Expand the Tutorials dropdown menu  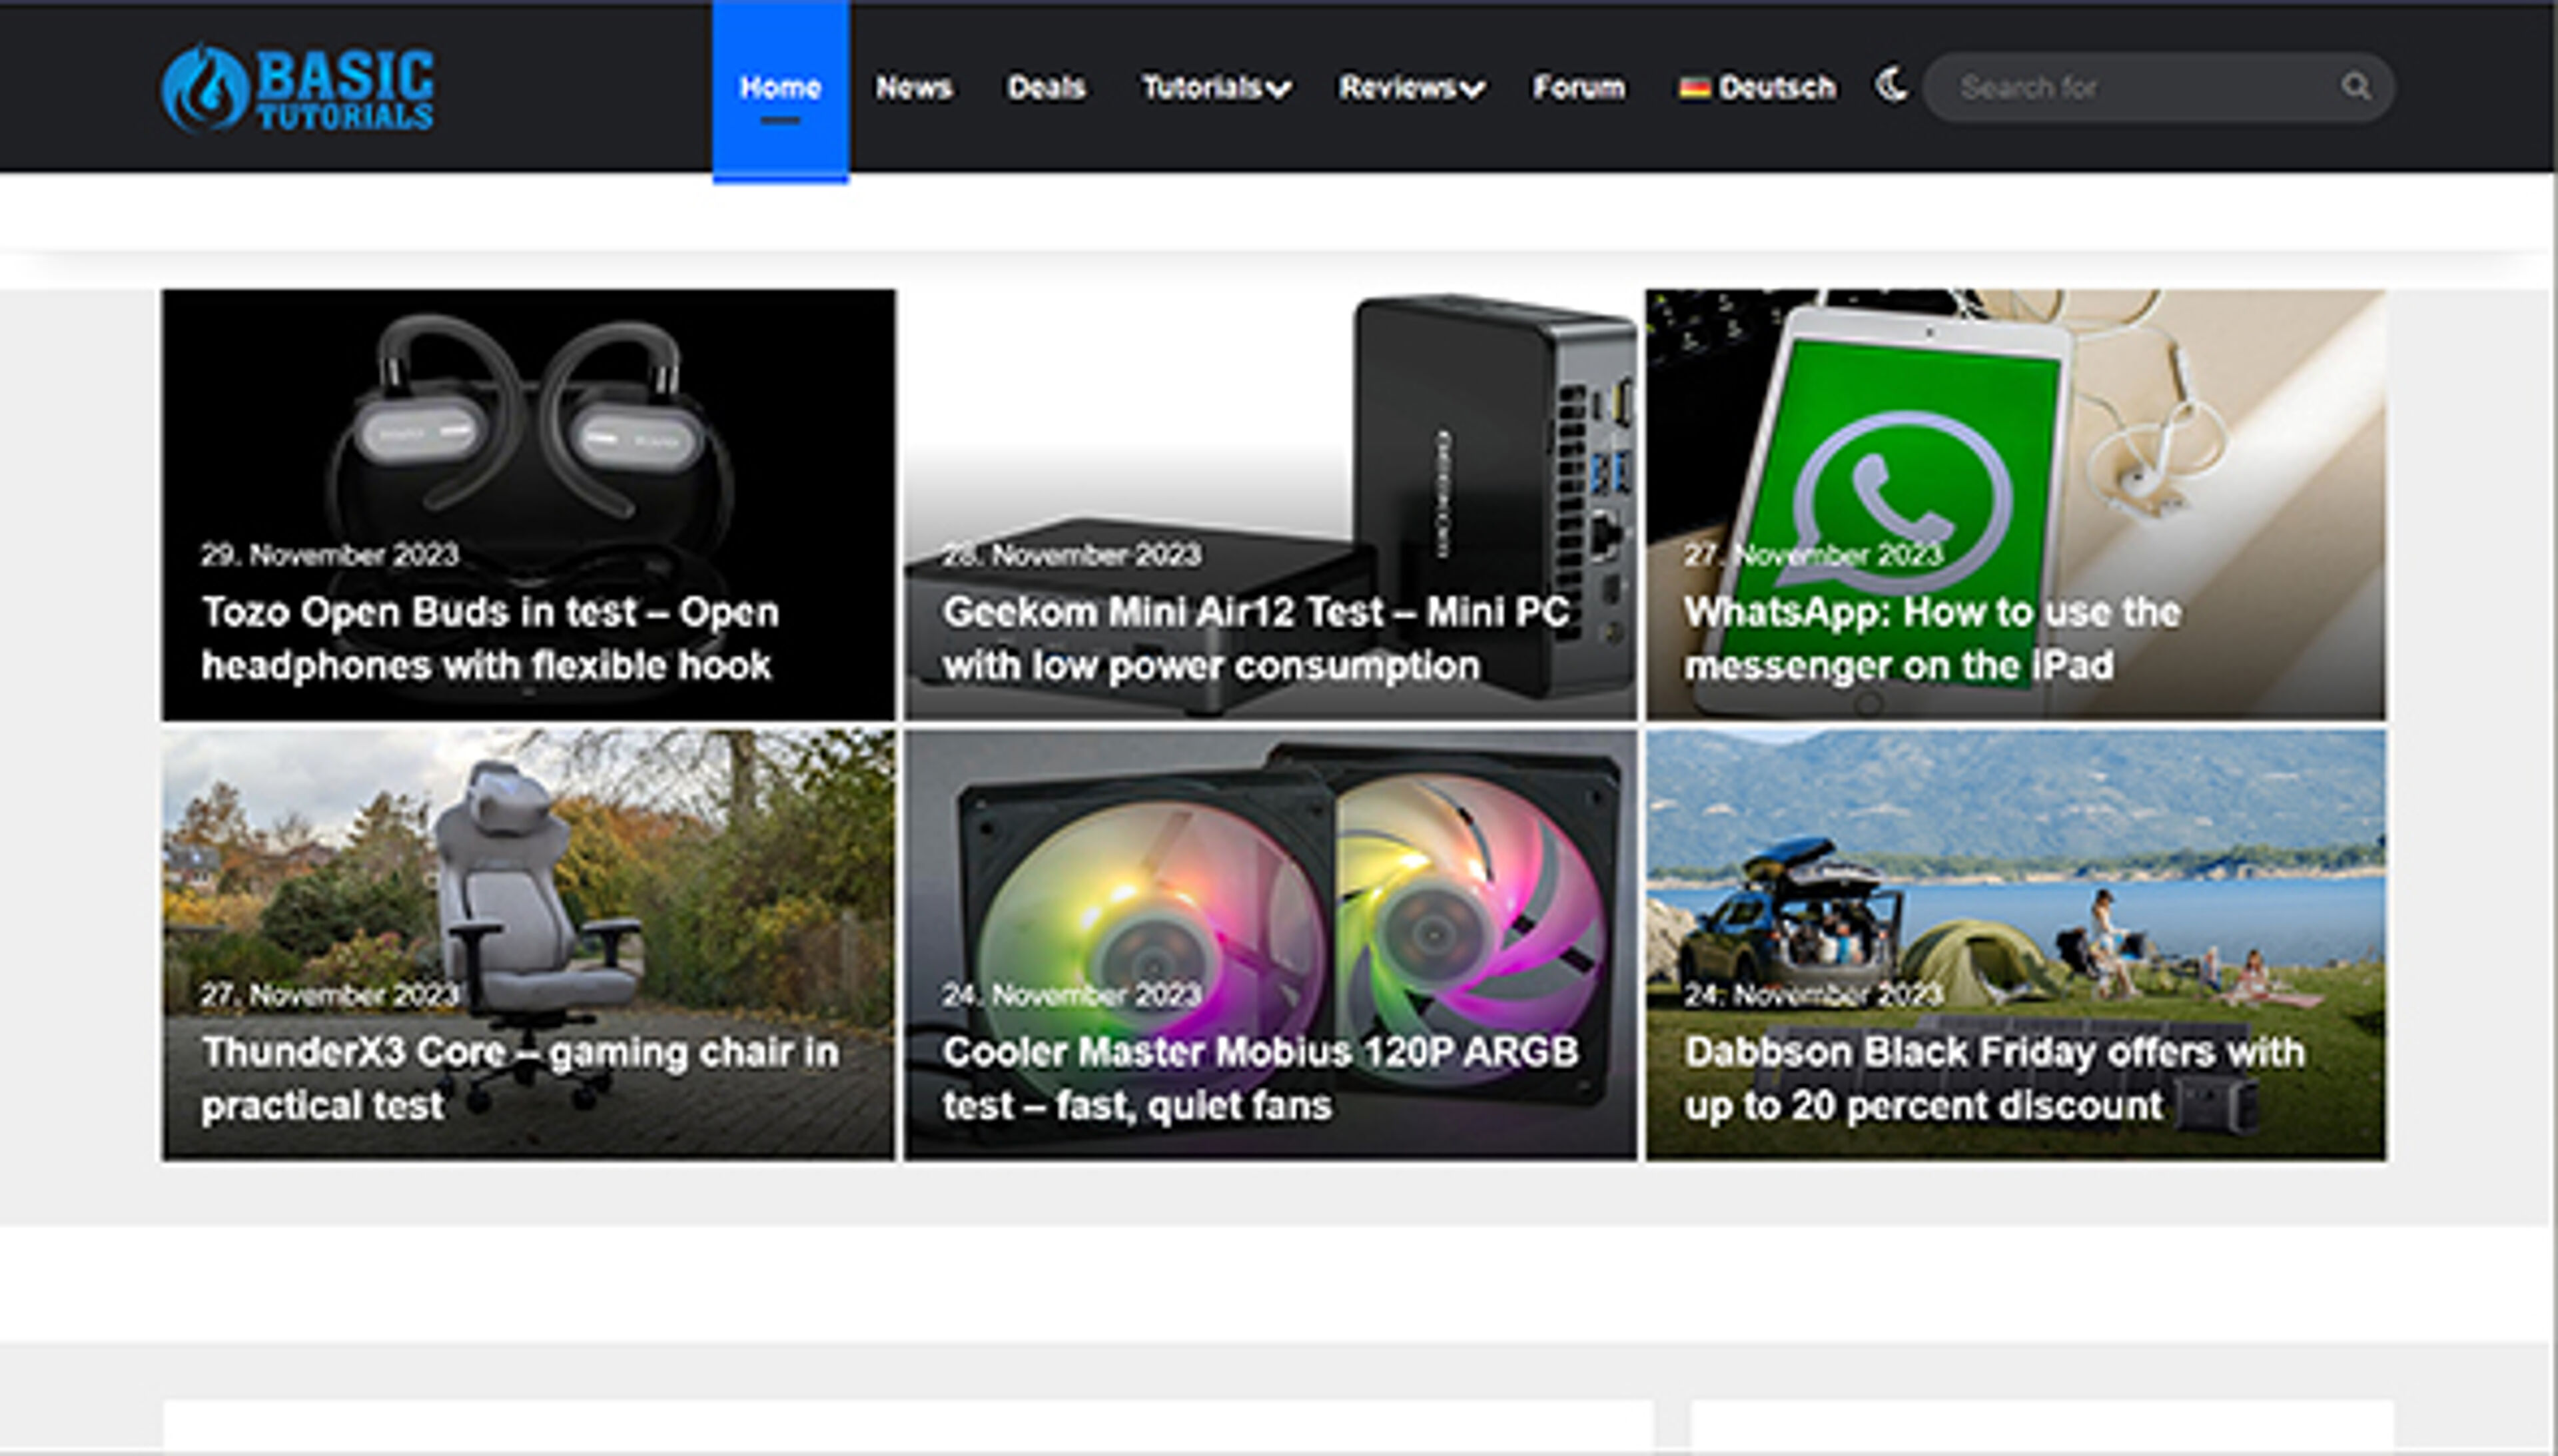(1215, 88)
